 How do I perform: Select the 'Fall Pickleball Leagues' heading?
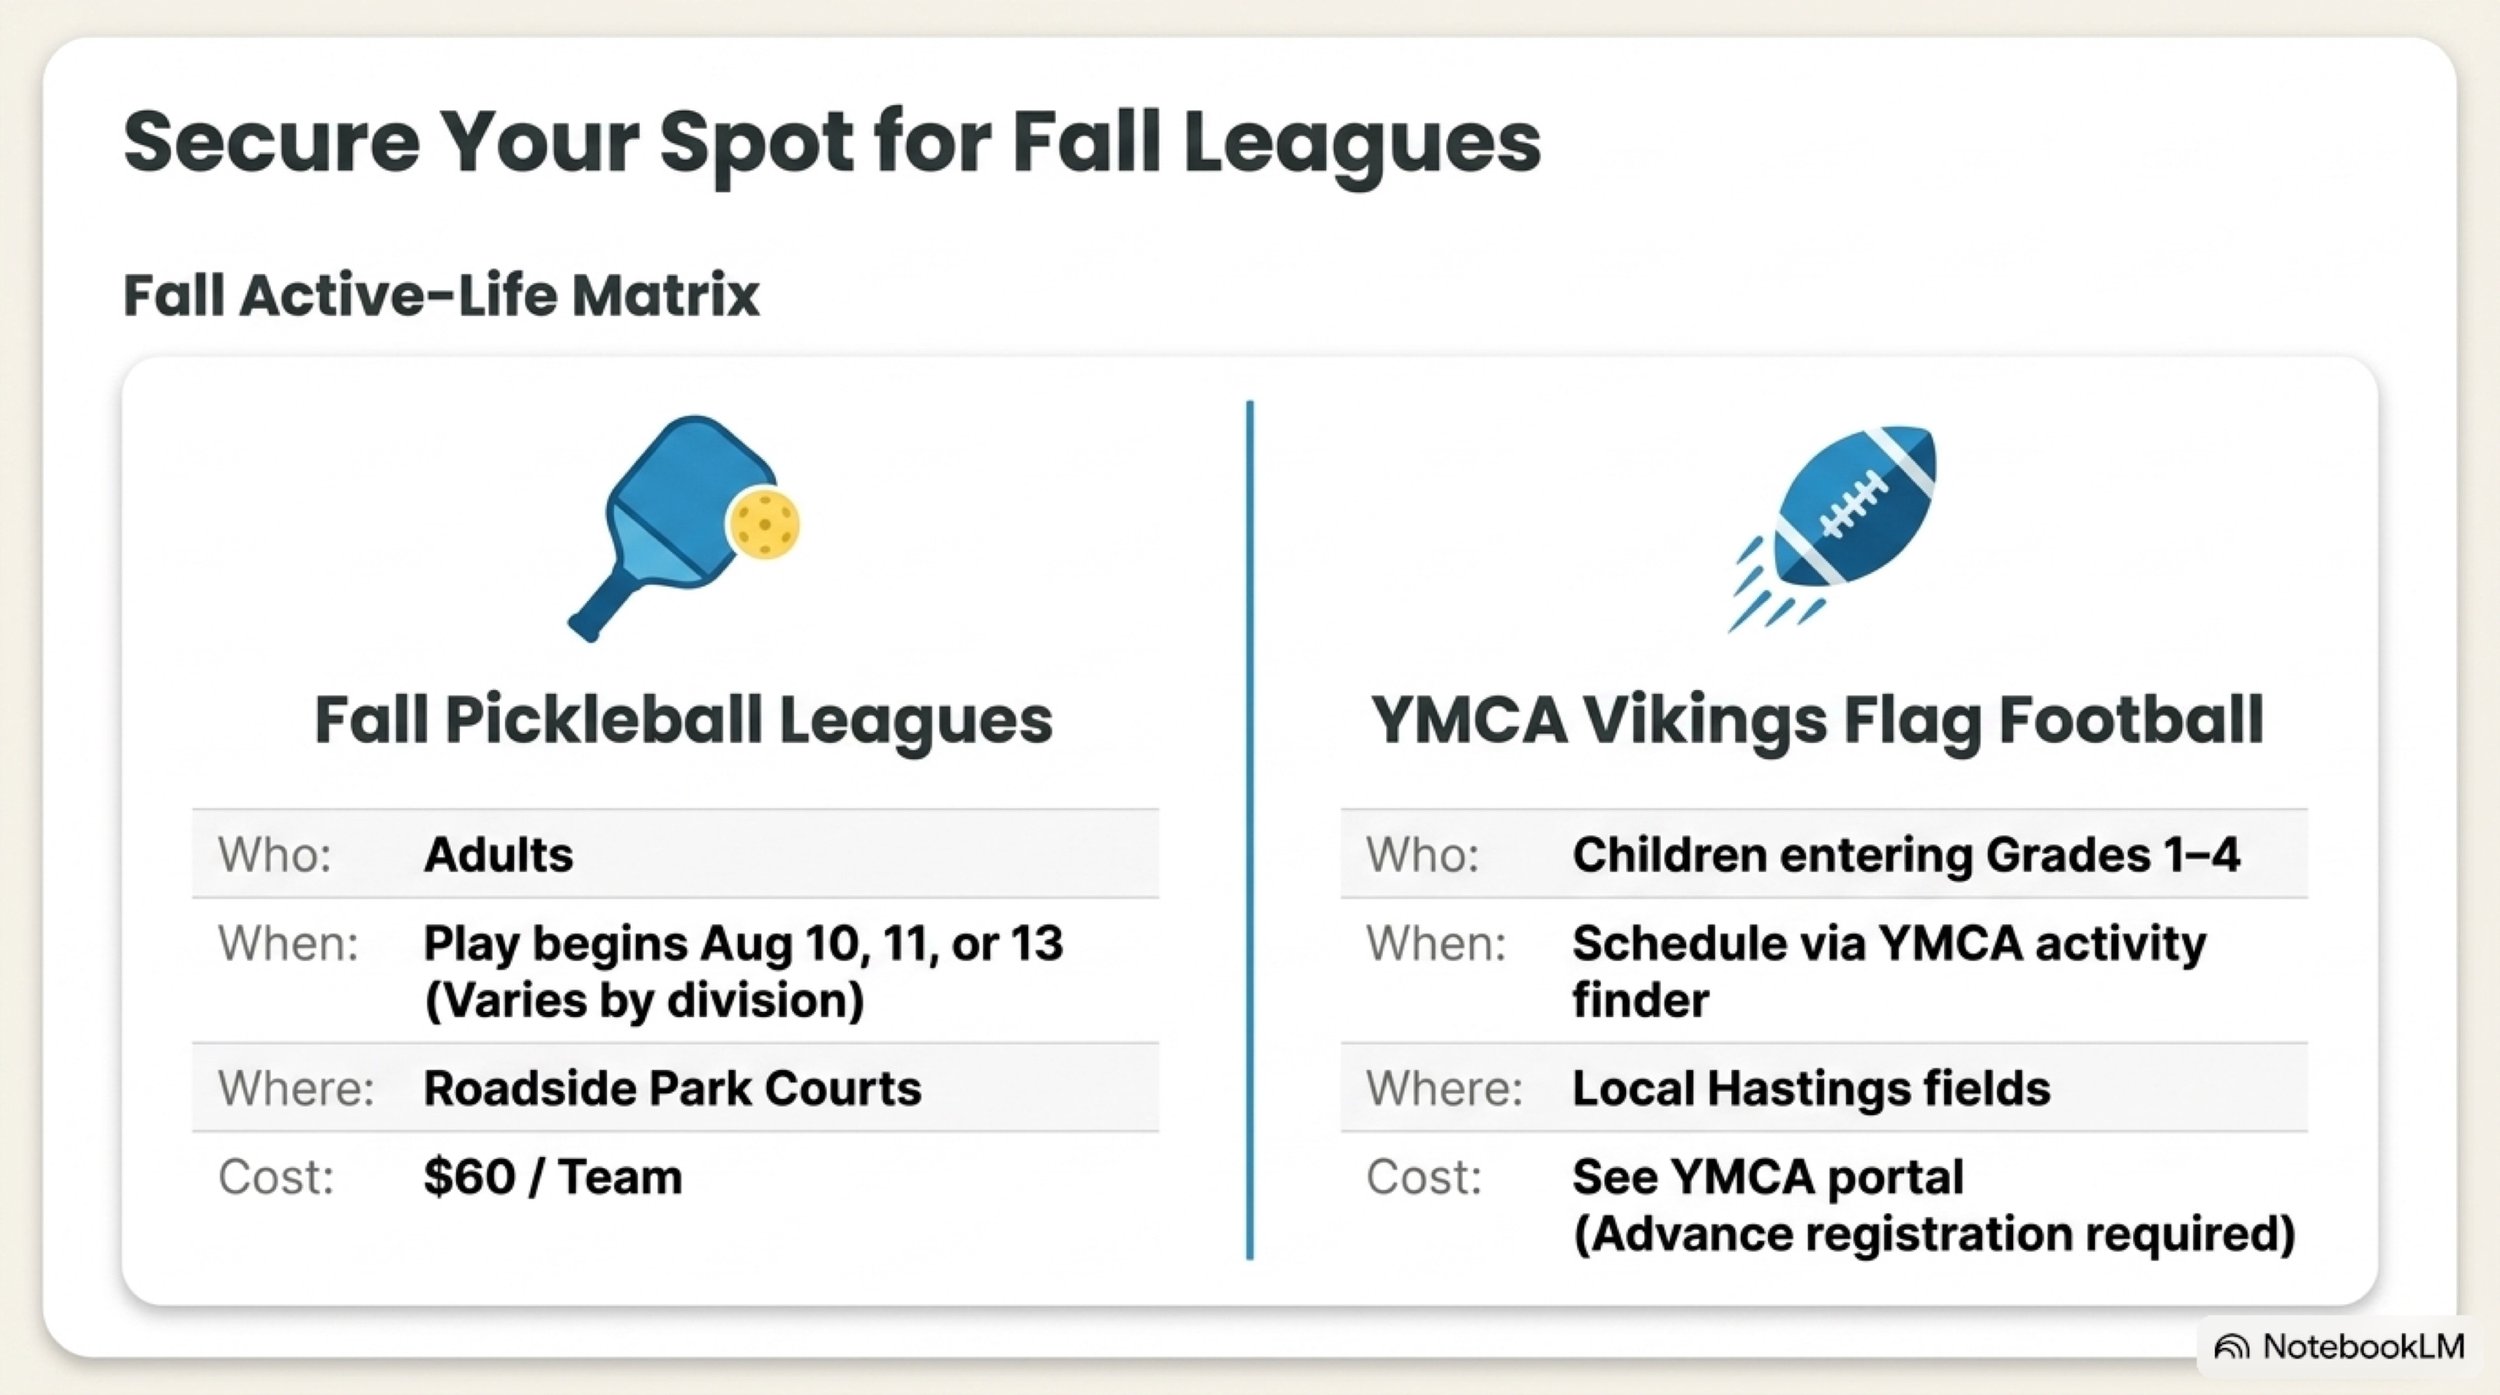point(684,721)
